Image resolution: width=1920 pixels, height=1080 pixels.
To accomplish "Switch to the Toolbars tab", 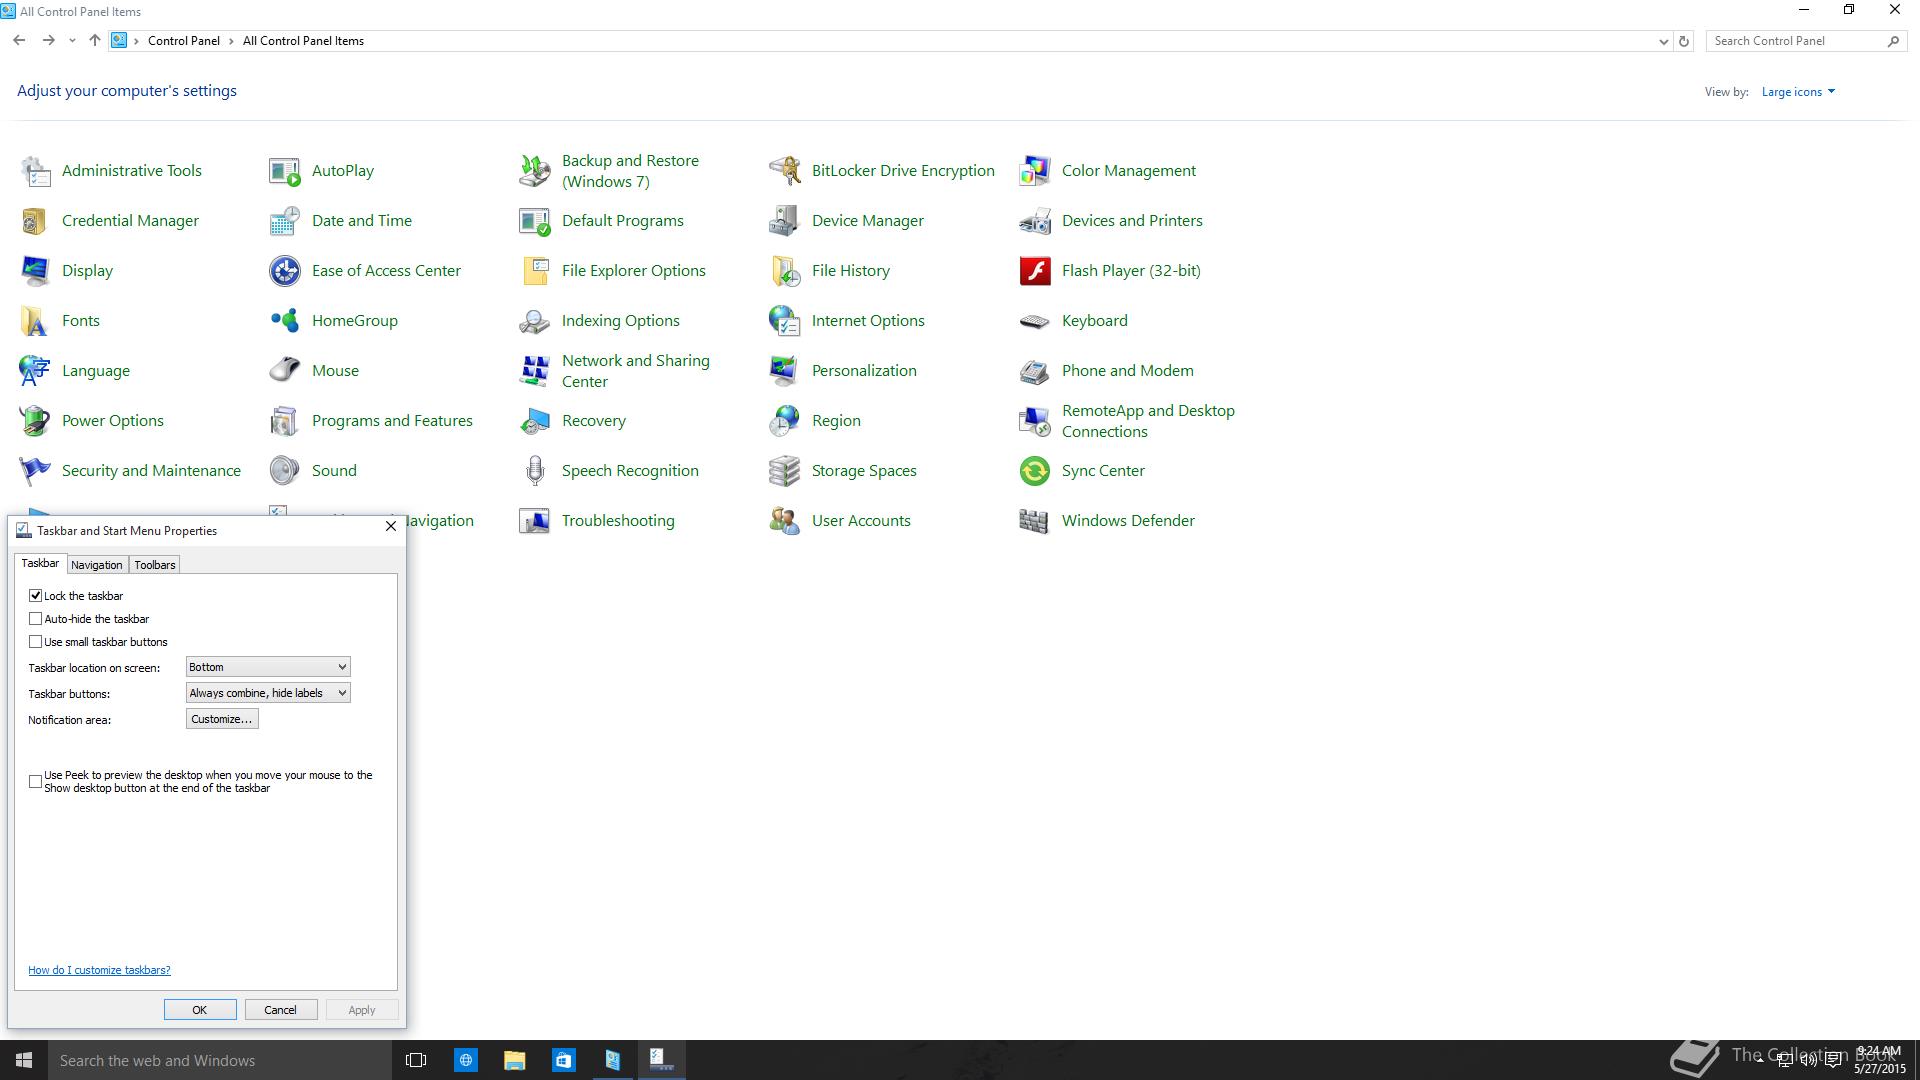I will [155, 565].
